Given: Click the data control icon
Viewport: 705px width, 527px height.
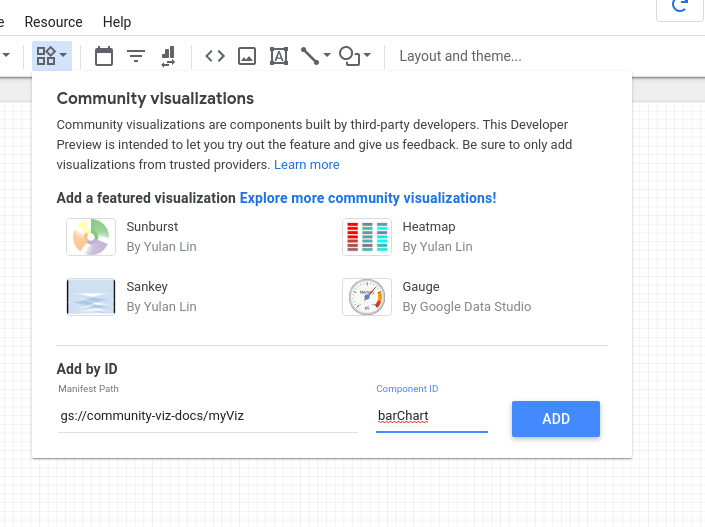Looking at the screenshot, I should [167, 56].
